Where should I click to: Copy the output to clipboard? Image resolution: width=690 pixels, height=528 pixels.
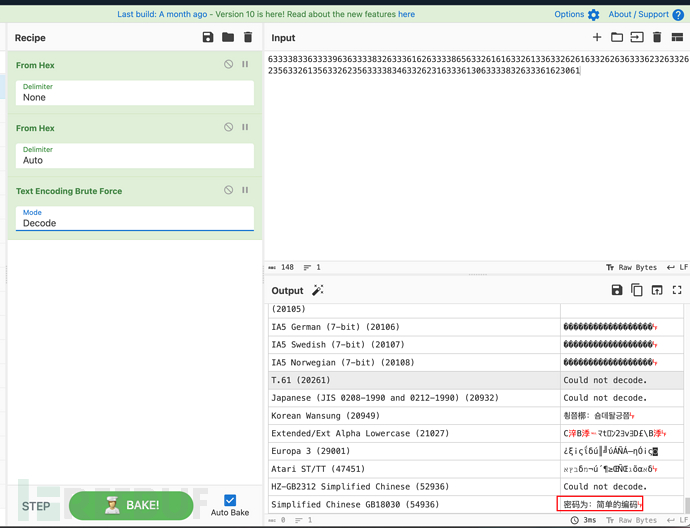pos(637,290)
